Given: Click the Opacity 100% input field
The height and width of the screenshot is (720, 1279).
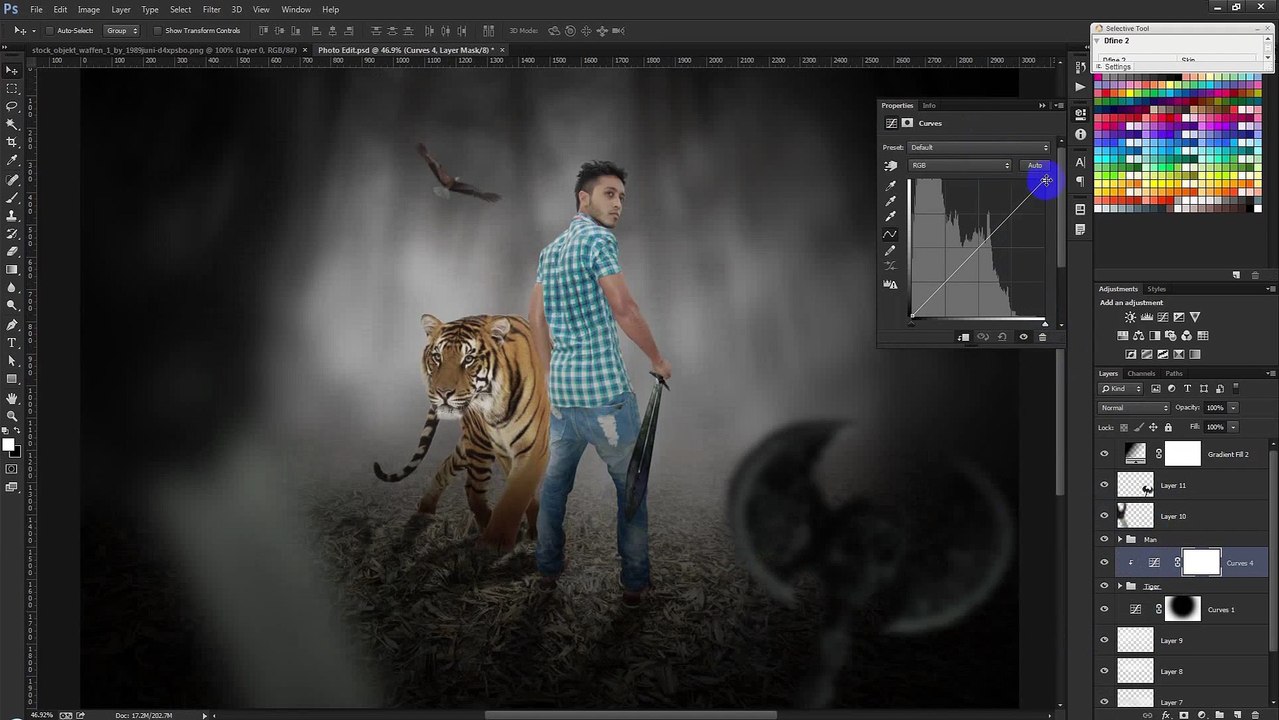Looking at the screenshot, I should click(x=1214, y=408).
